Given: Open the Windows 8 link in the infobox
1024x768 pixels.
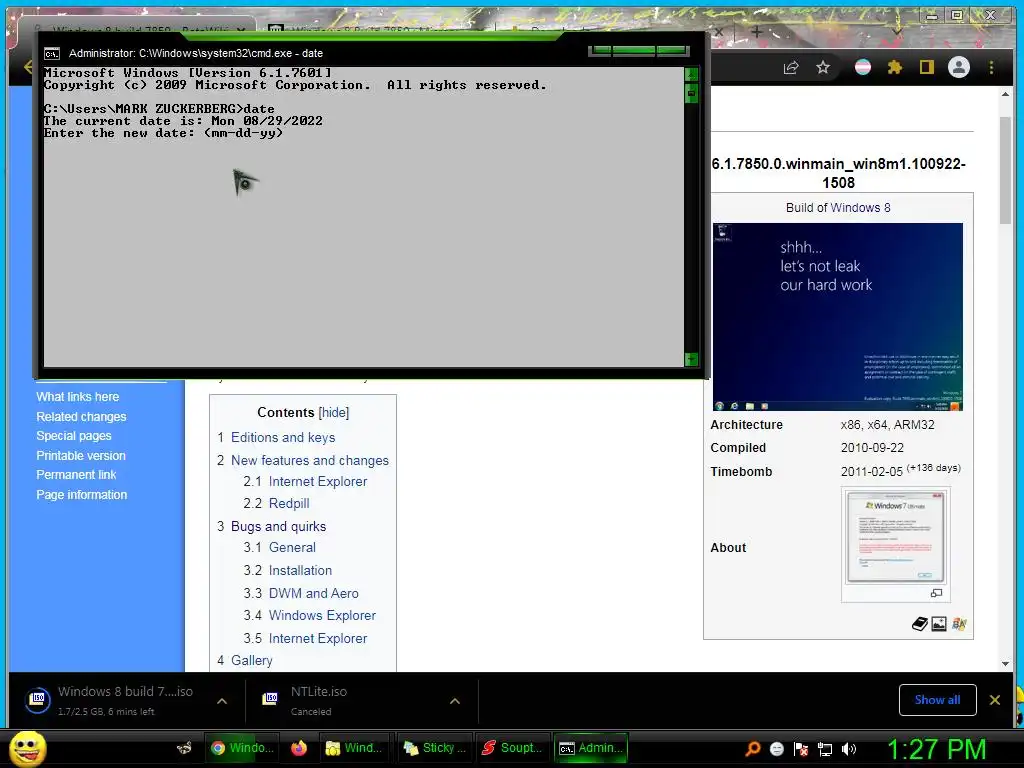Looking at the screenshot, I should [x=860, y=208].
